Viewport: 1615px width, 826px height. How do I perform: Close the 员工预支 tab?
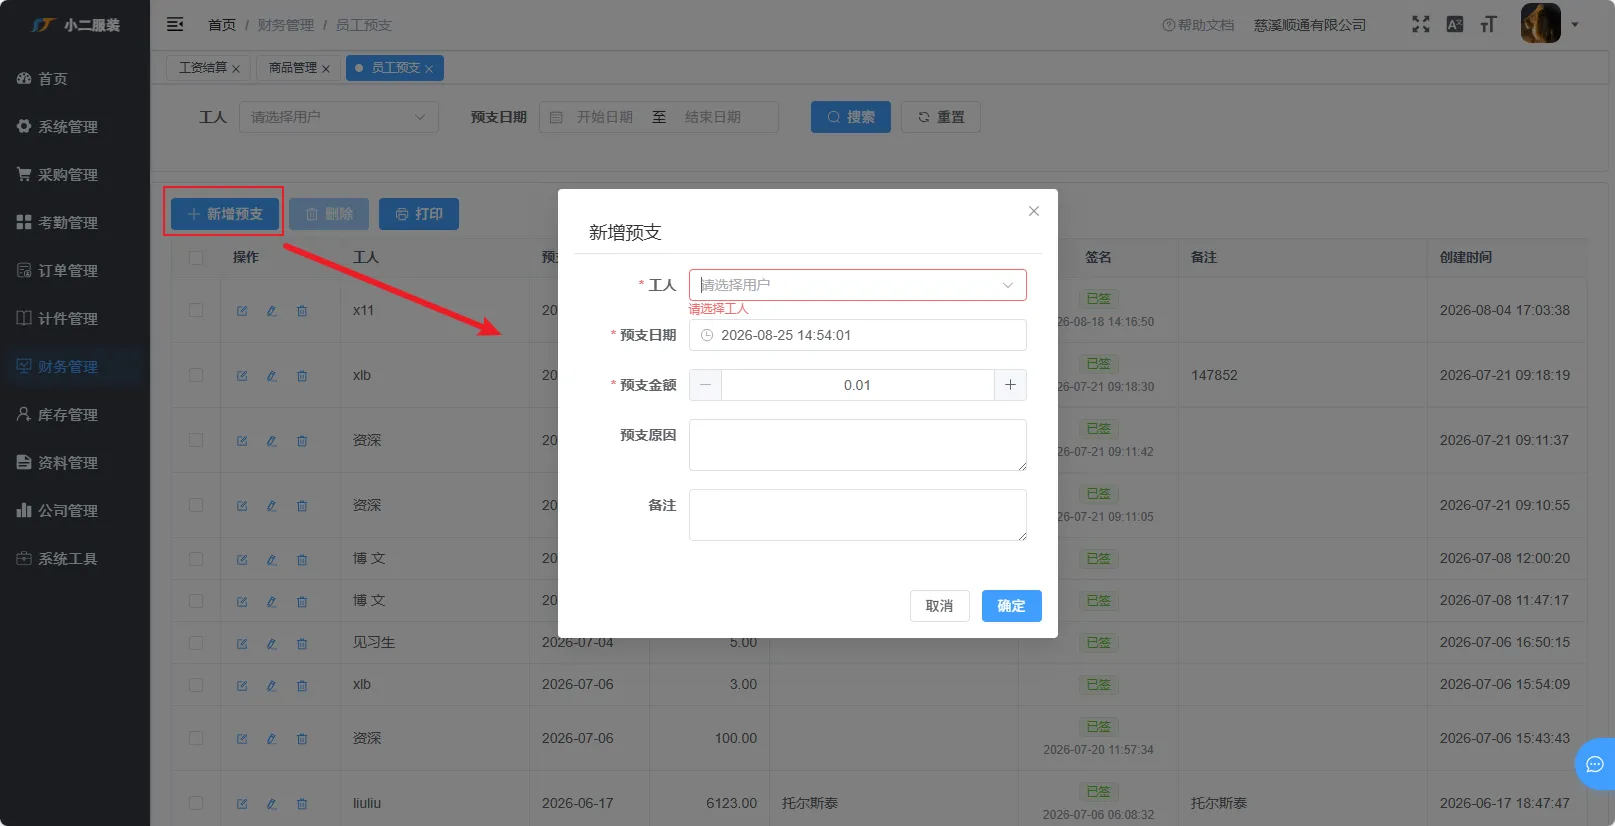coord(429,69)
